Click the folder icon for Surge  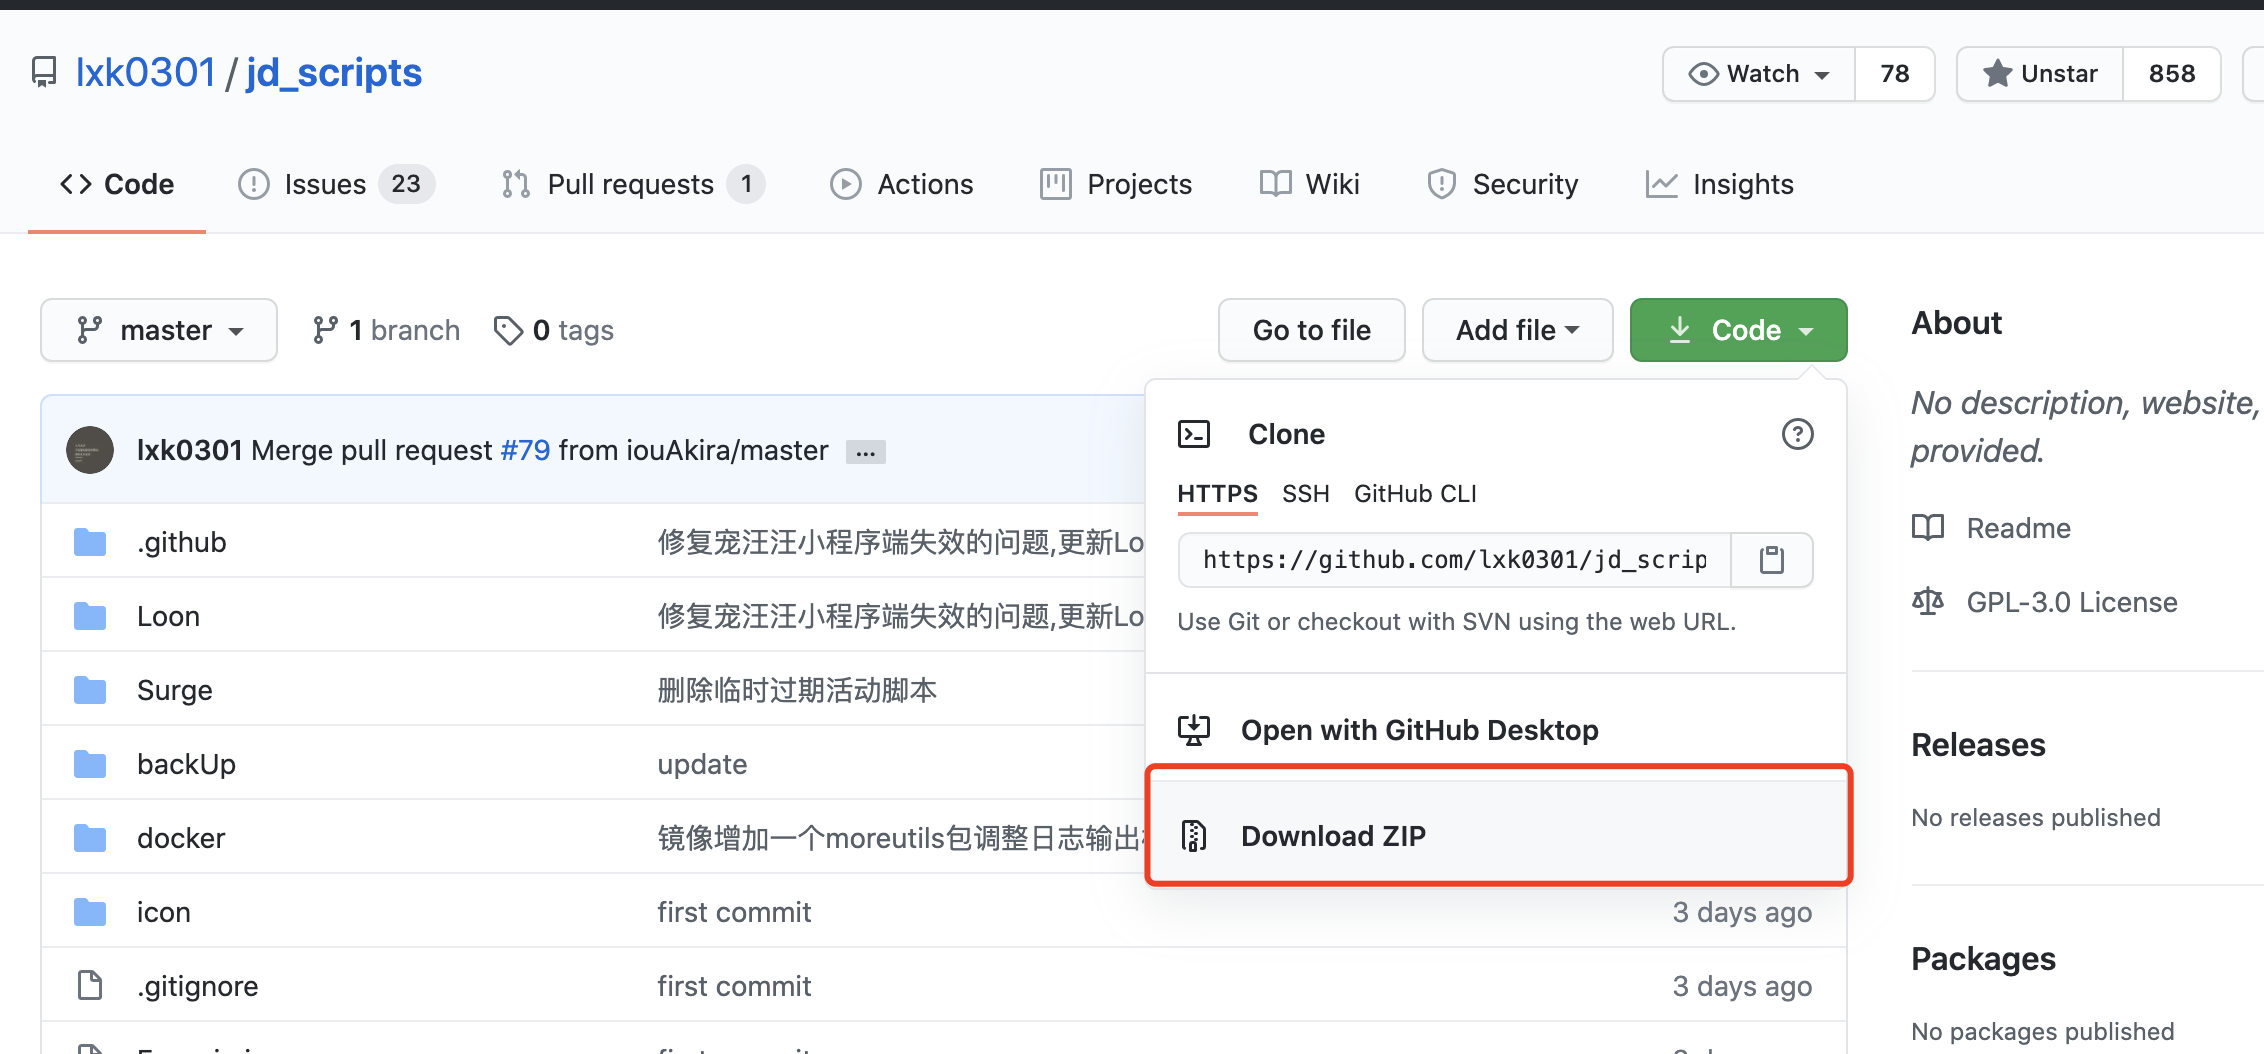point(90,690)
